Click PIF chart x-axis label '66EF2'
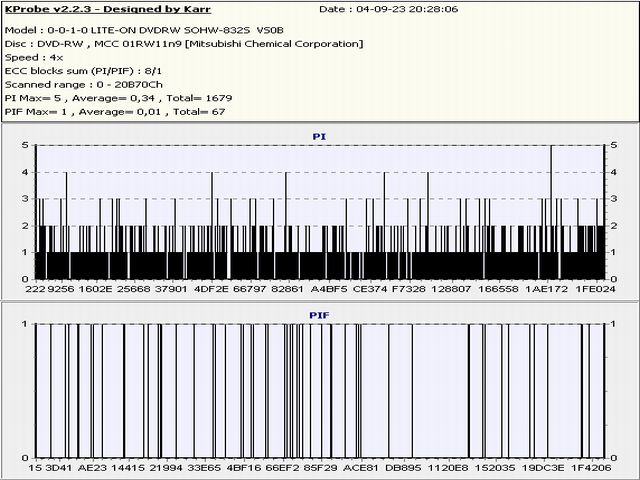 (282, 468)
